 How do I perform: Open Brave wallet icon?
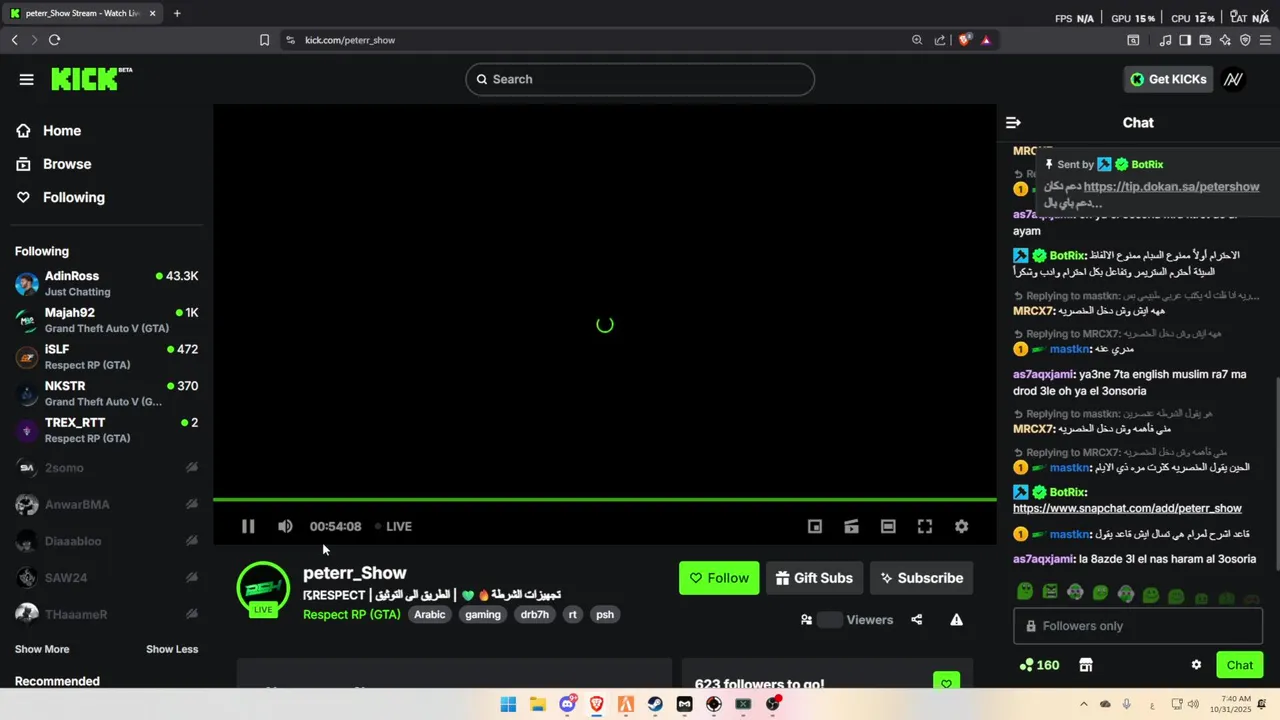(1205, 40)
